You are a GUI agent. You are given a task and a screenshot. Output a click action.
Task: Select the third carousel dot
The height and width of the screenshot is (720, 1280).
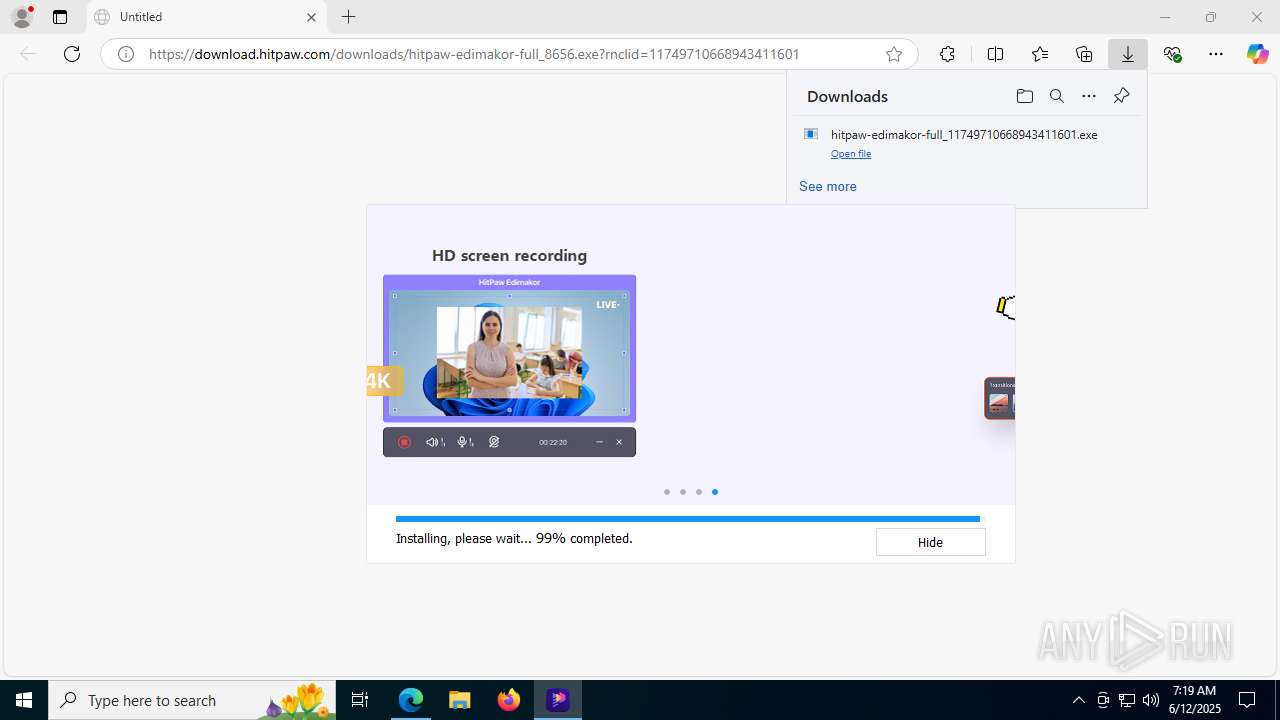point(699,492)
